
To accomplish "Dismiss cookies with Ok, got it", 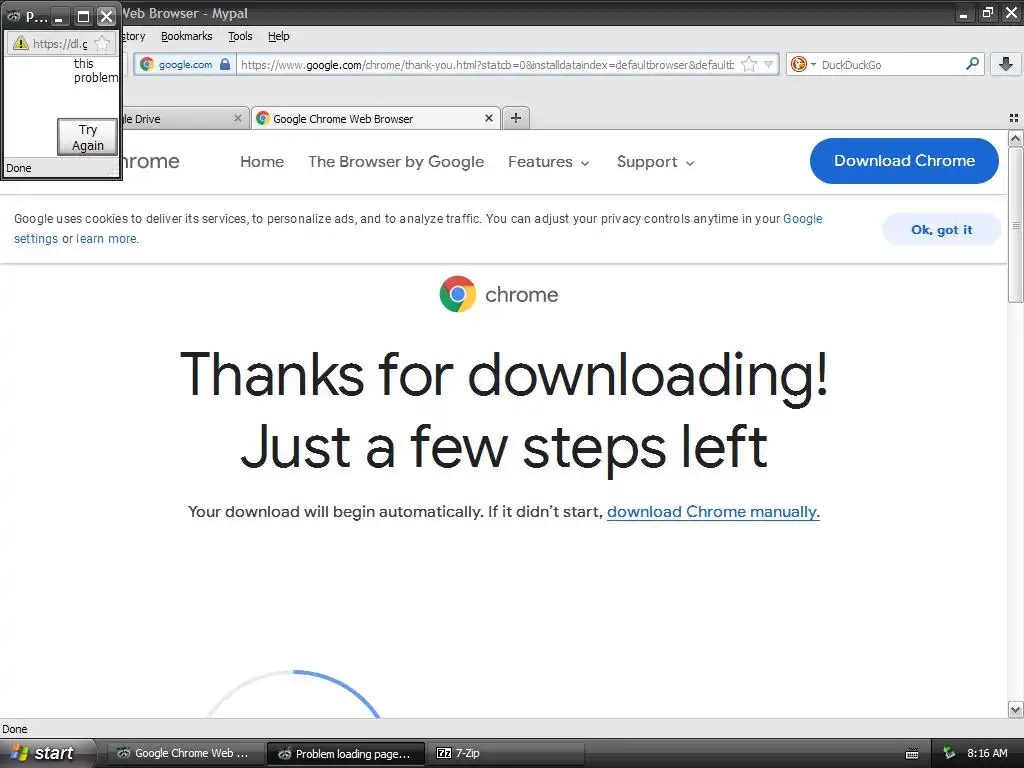I will click(x=941, y=229).
